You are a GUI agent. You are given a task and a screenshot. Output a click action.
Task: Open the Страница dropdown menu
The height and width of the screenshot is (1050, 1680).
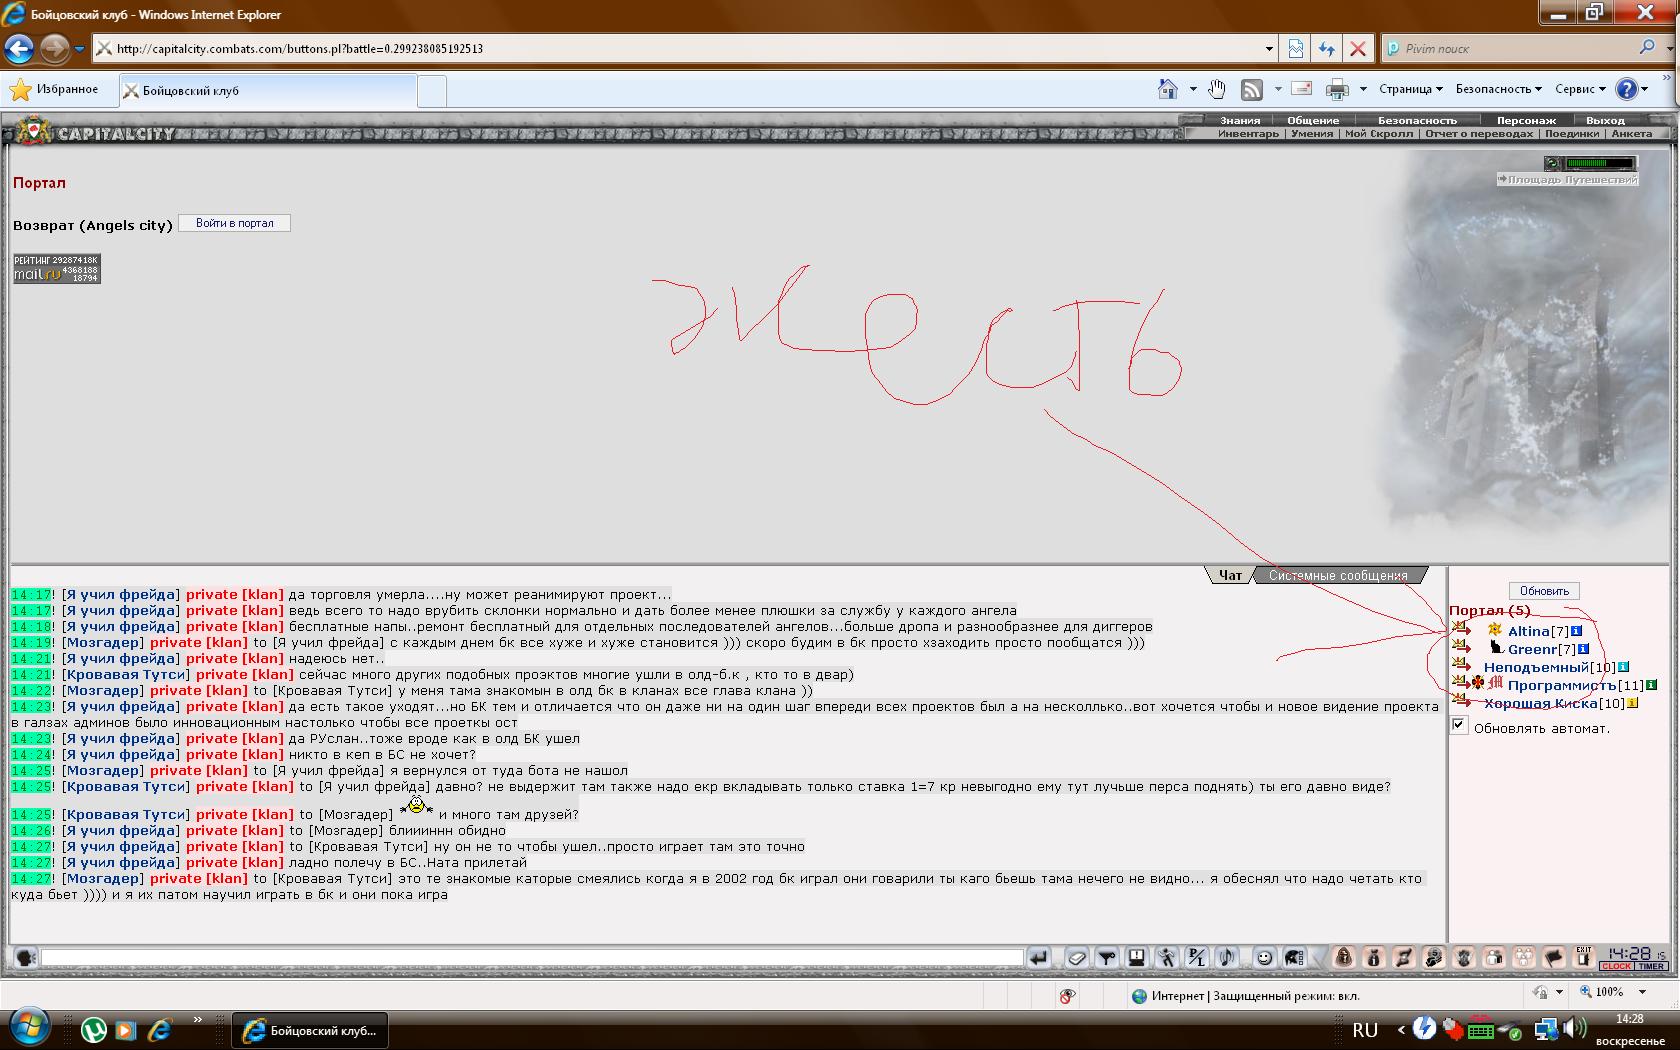(1410, 89)
